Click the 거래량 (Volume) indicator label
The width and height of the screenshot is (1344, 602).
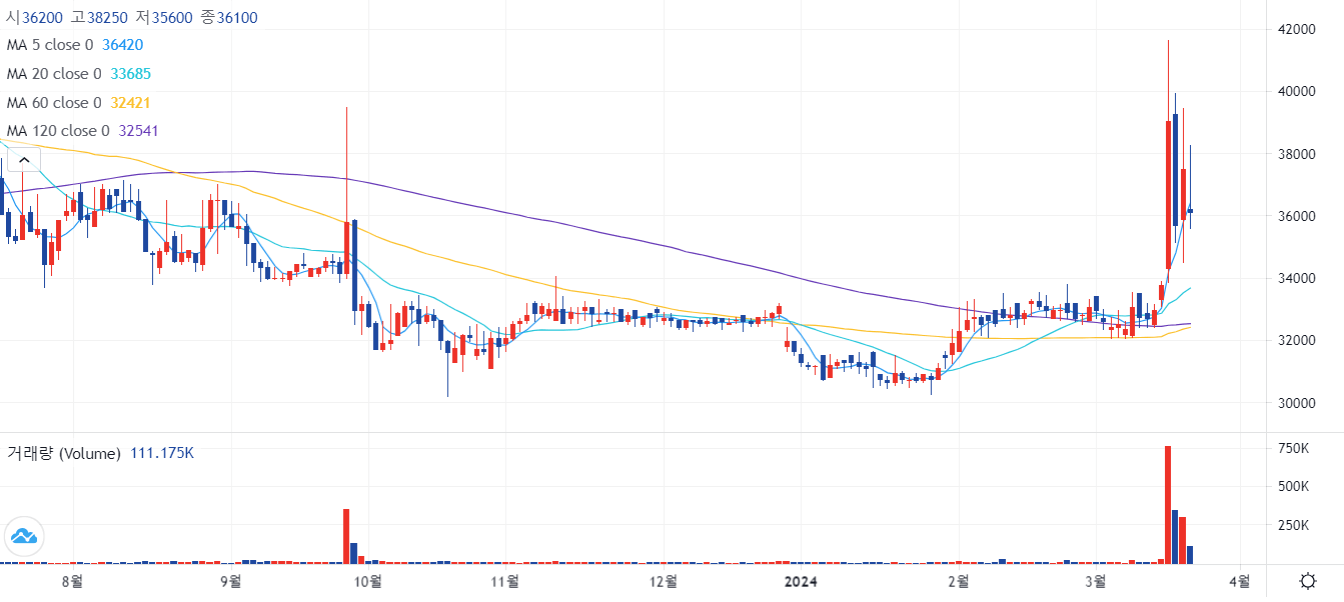(64, 453)
